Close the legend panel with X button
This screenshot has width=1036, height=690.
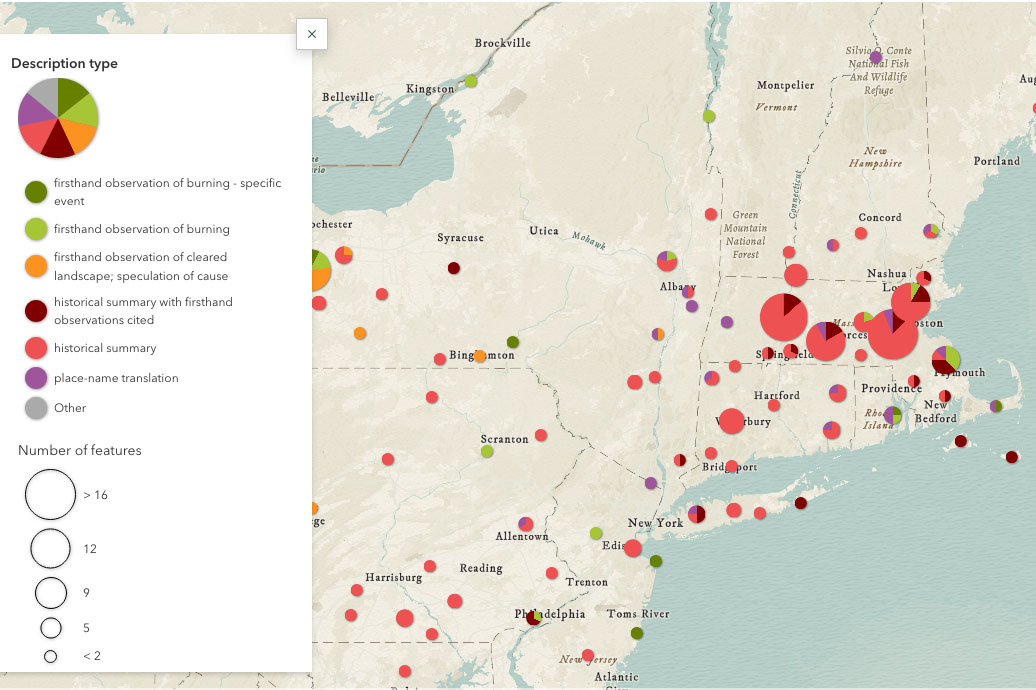click(x=312, y=34)
